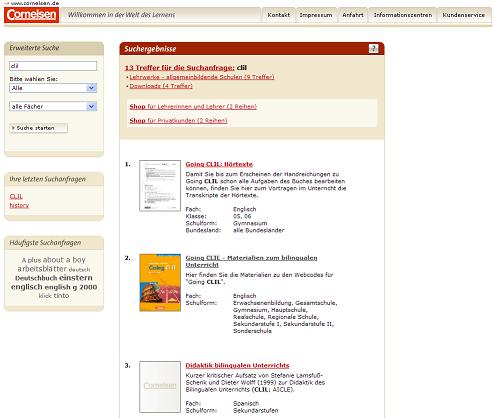This screenshot has height=419, width=495.
Task: Open the Going CLIL Hörtexte document thumbnail
Action: tap(160, 186)
